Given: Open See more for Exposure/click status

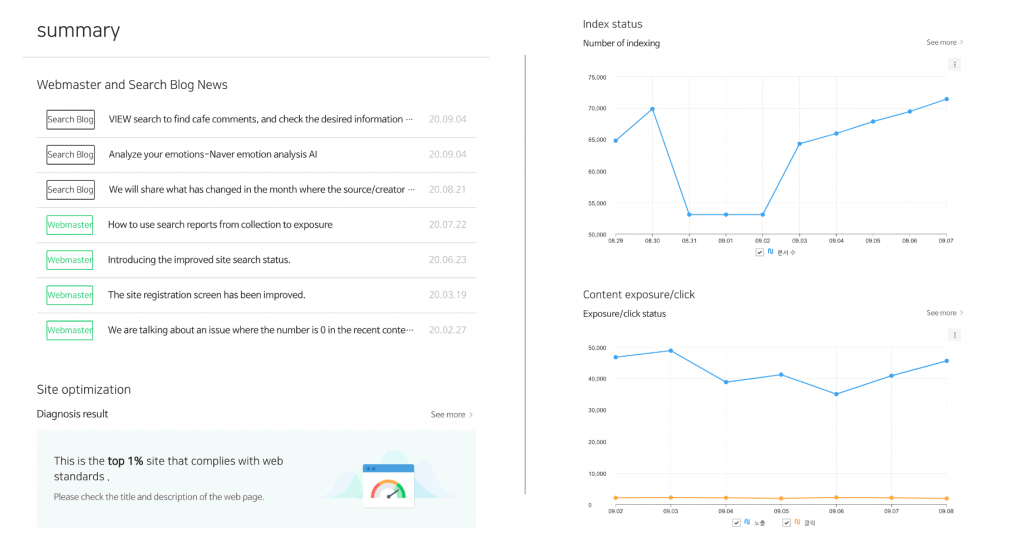Looking at the screenshot, I should click(944, 312).
